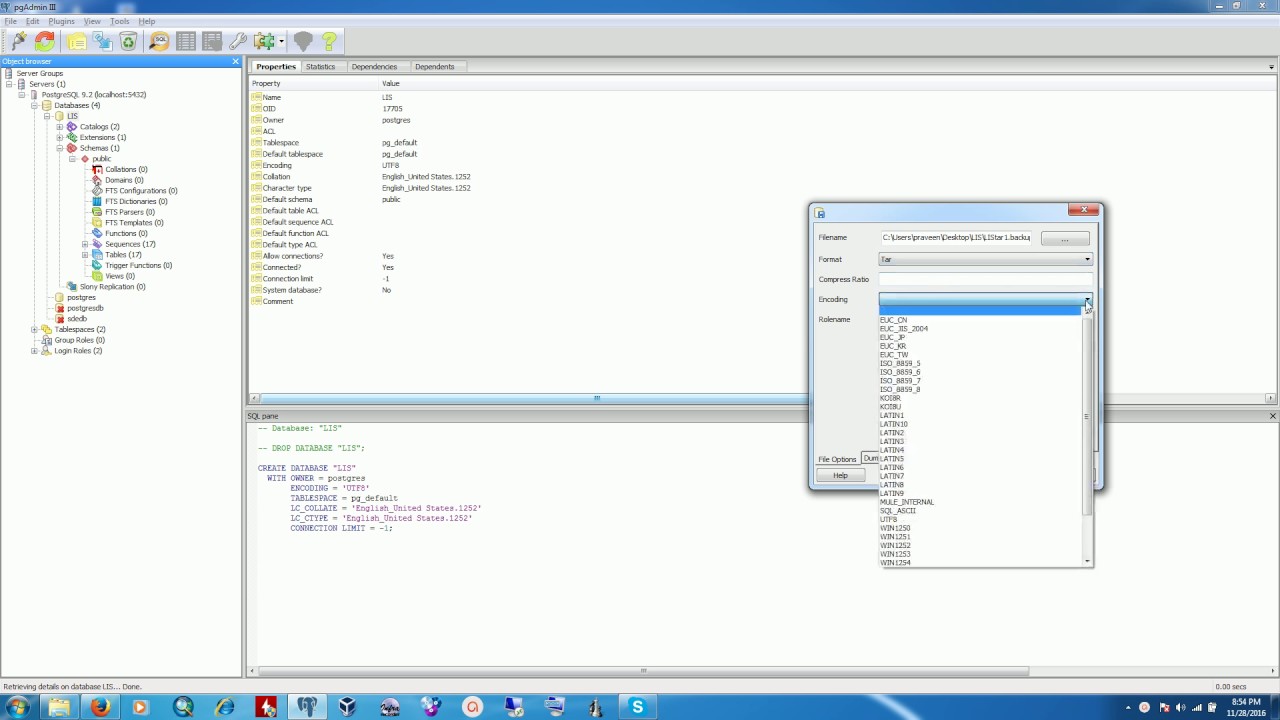The image size is (1280, 720).
Task: Click the pgAdmin elephant taskbar icon
Action: point(306,707)
